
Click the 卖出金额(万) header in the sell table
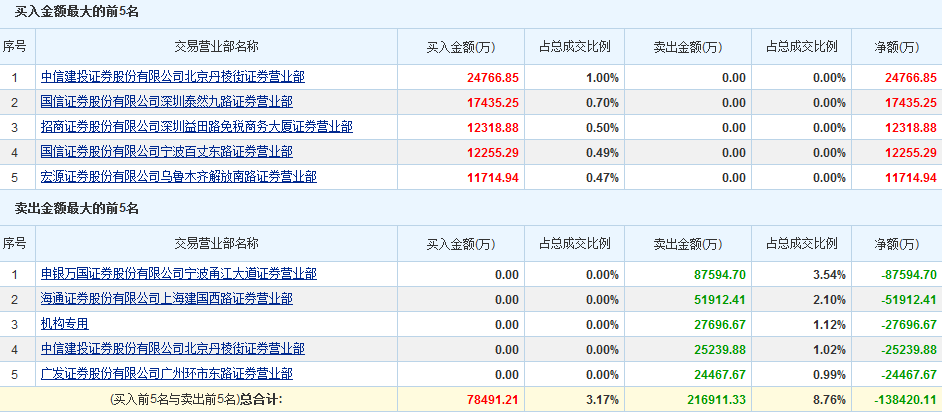688,244
